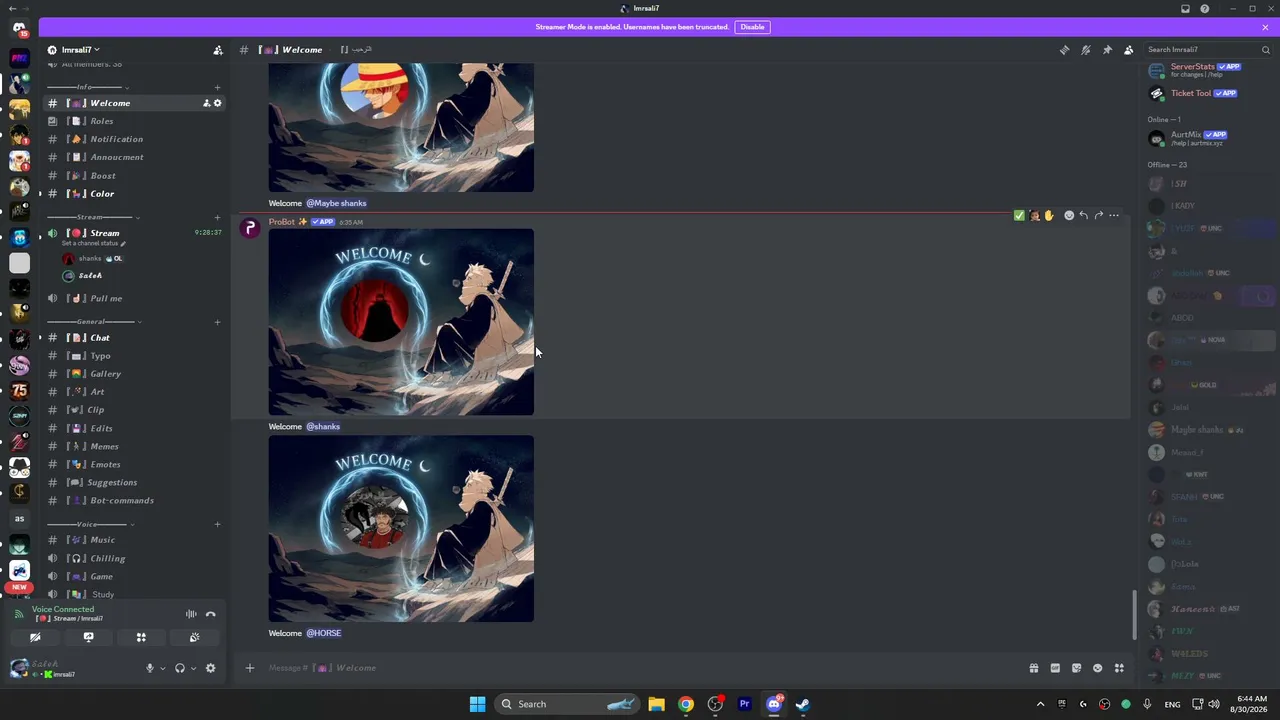
Task: Start an activity from voice panel
Action: pos(141,637)
